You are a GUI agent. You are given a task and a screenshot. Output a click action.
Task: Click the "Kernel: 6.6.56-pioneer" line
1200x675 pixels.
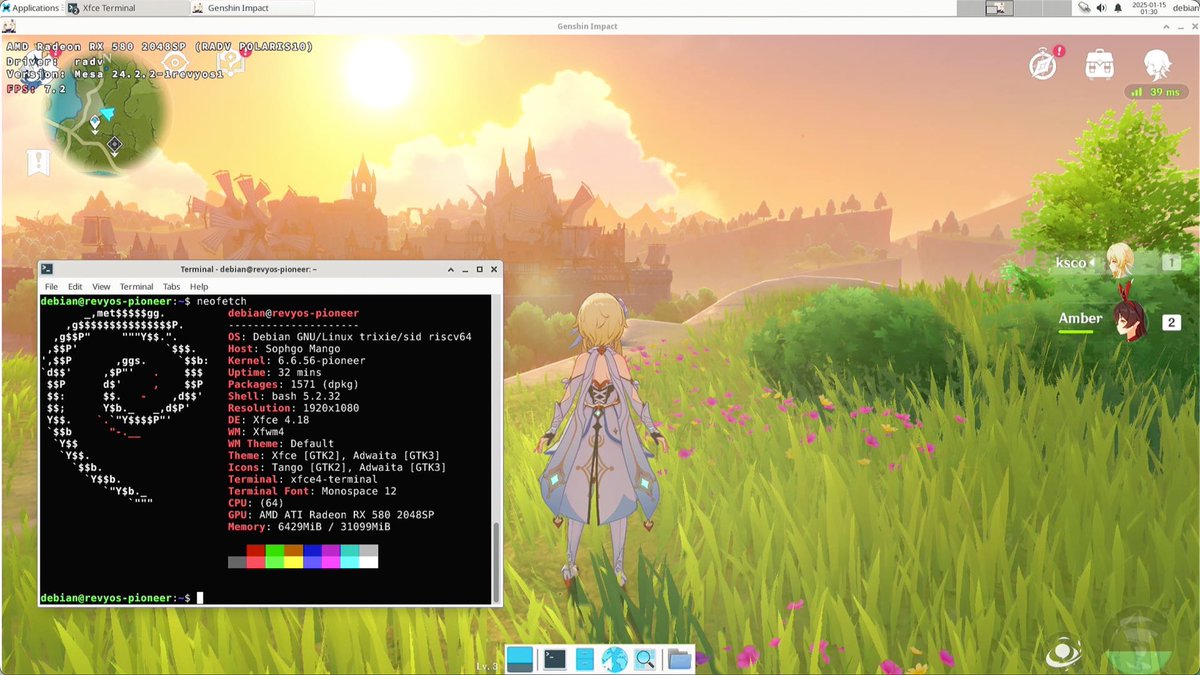297,360
